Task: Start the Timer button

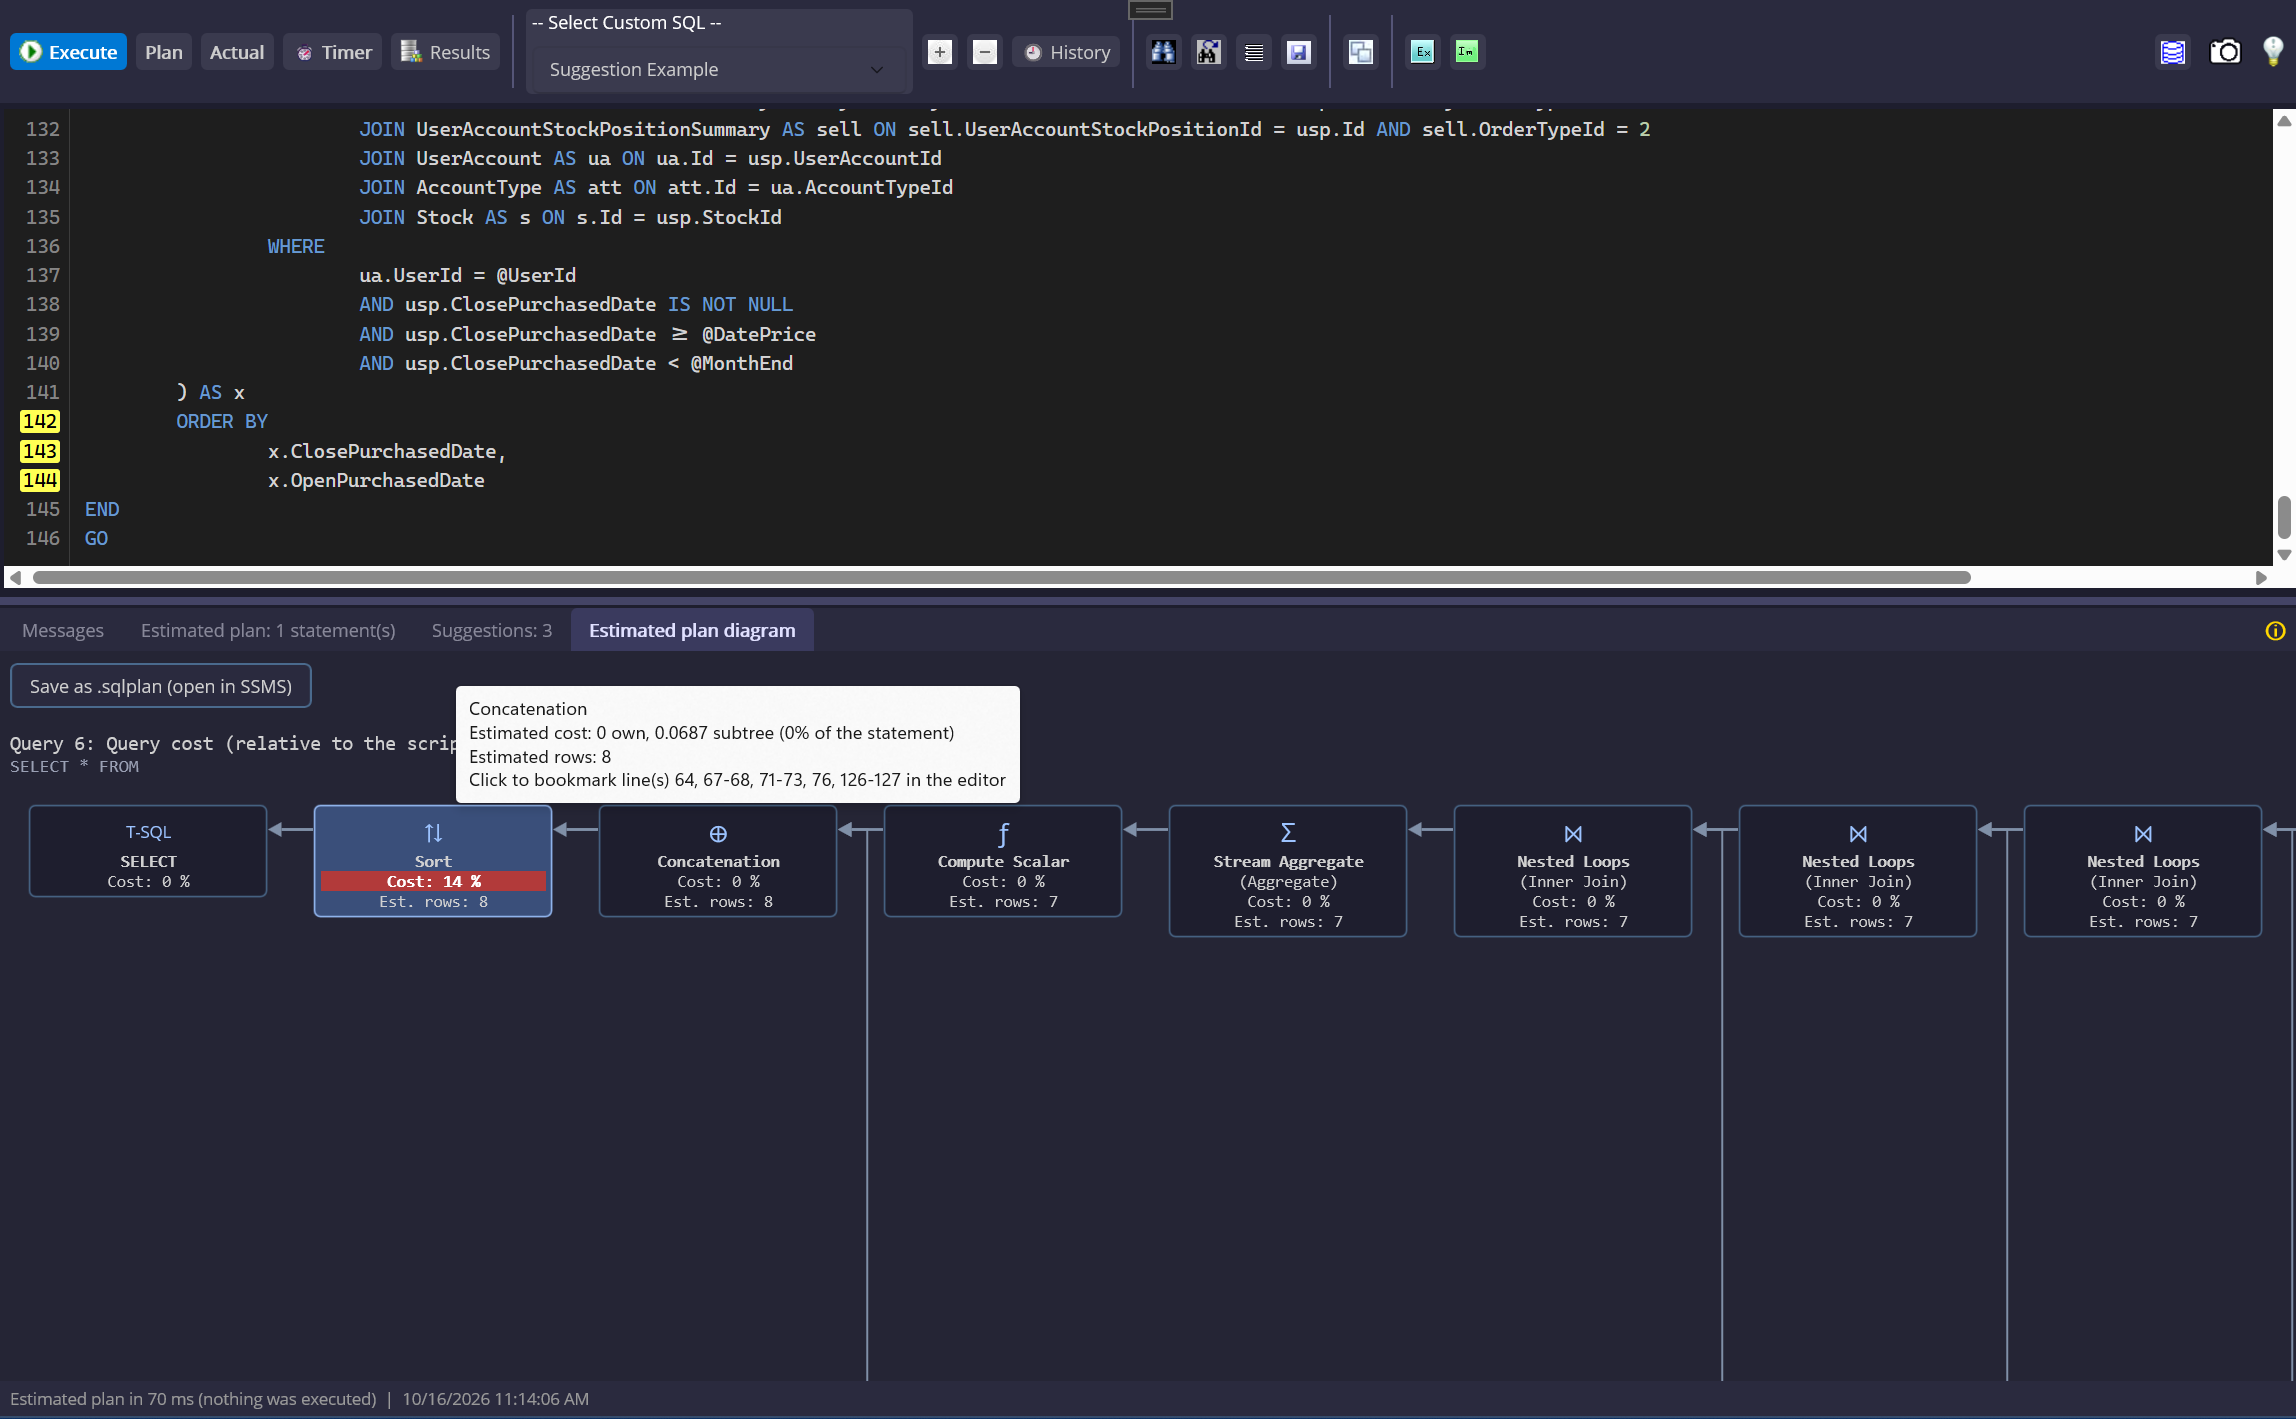Action: point(333,52)
